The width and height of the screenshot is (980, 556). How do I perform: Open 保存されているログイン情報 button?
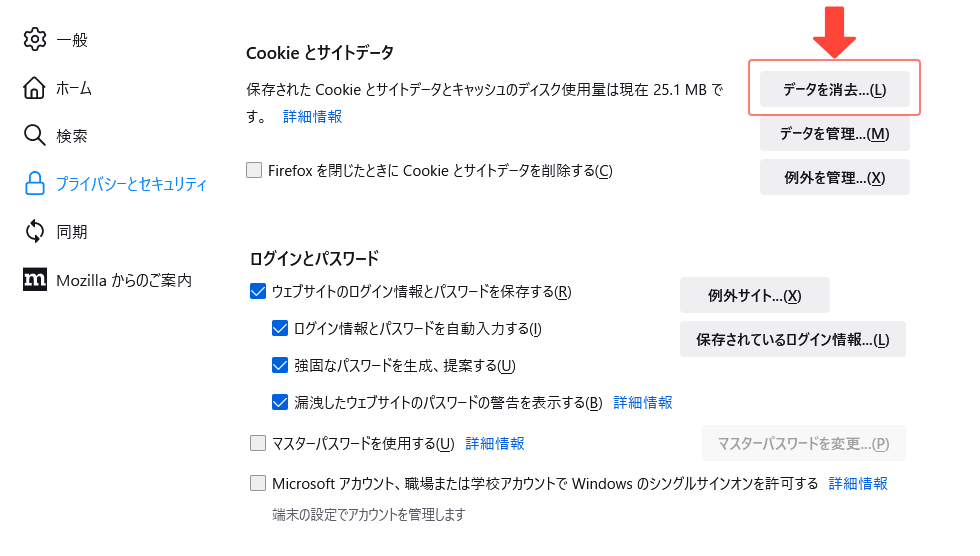click(792, 339)
